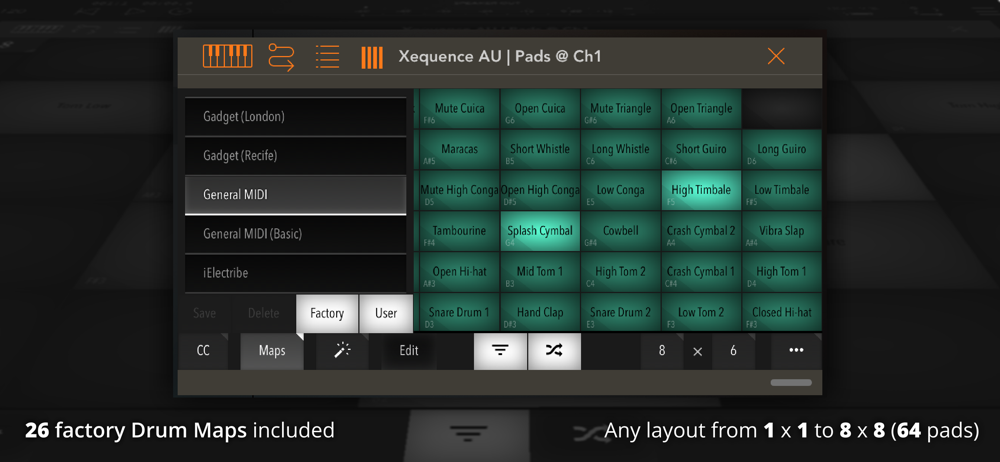Tap the Low Tom 2 pad
The width and height of the screenshot is (1000, 462).
[x=701, y=312]
